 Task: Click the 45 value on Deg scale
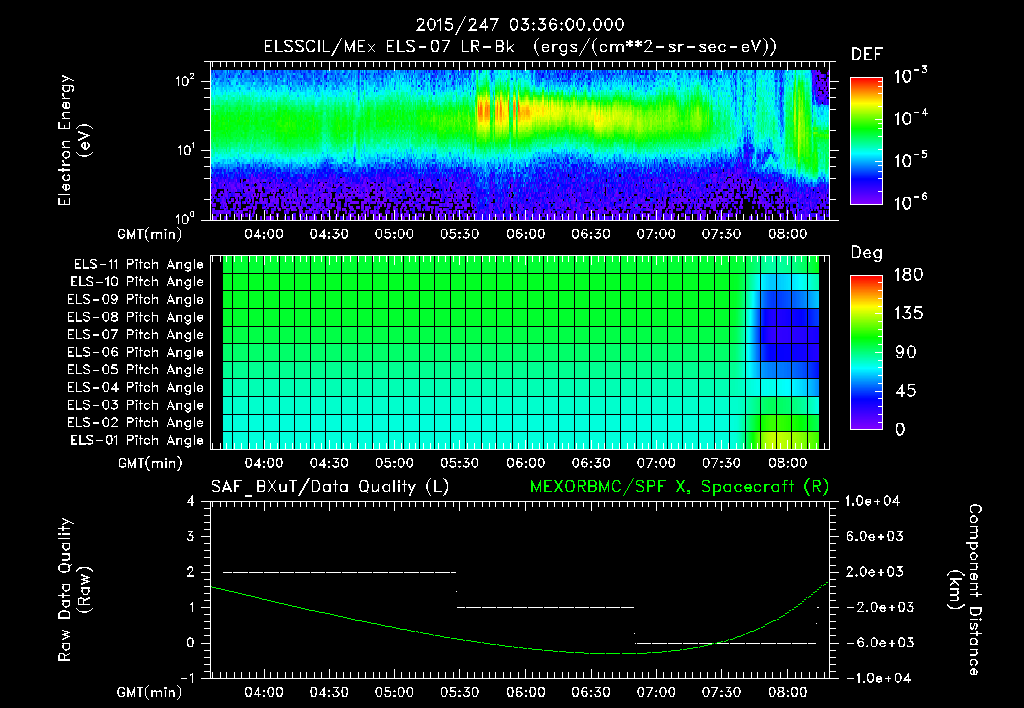tap(906, 391)
